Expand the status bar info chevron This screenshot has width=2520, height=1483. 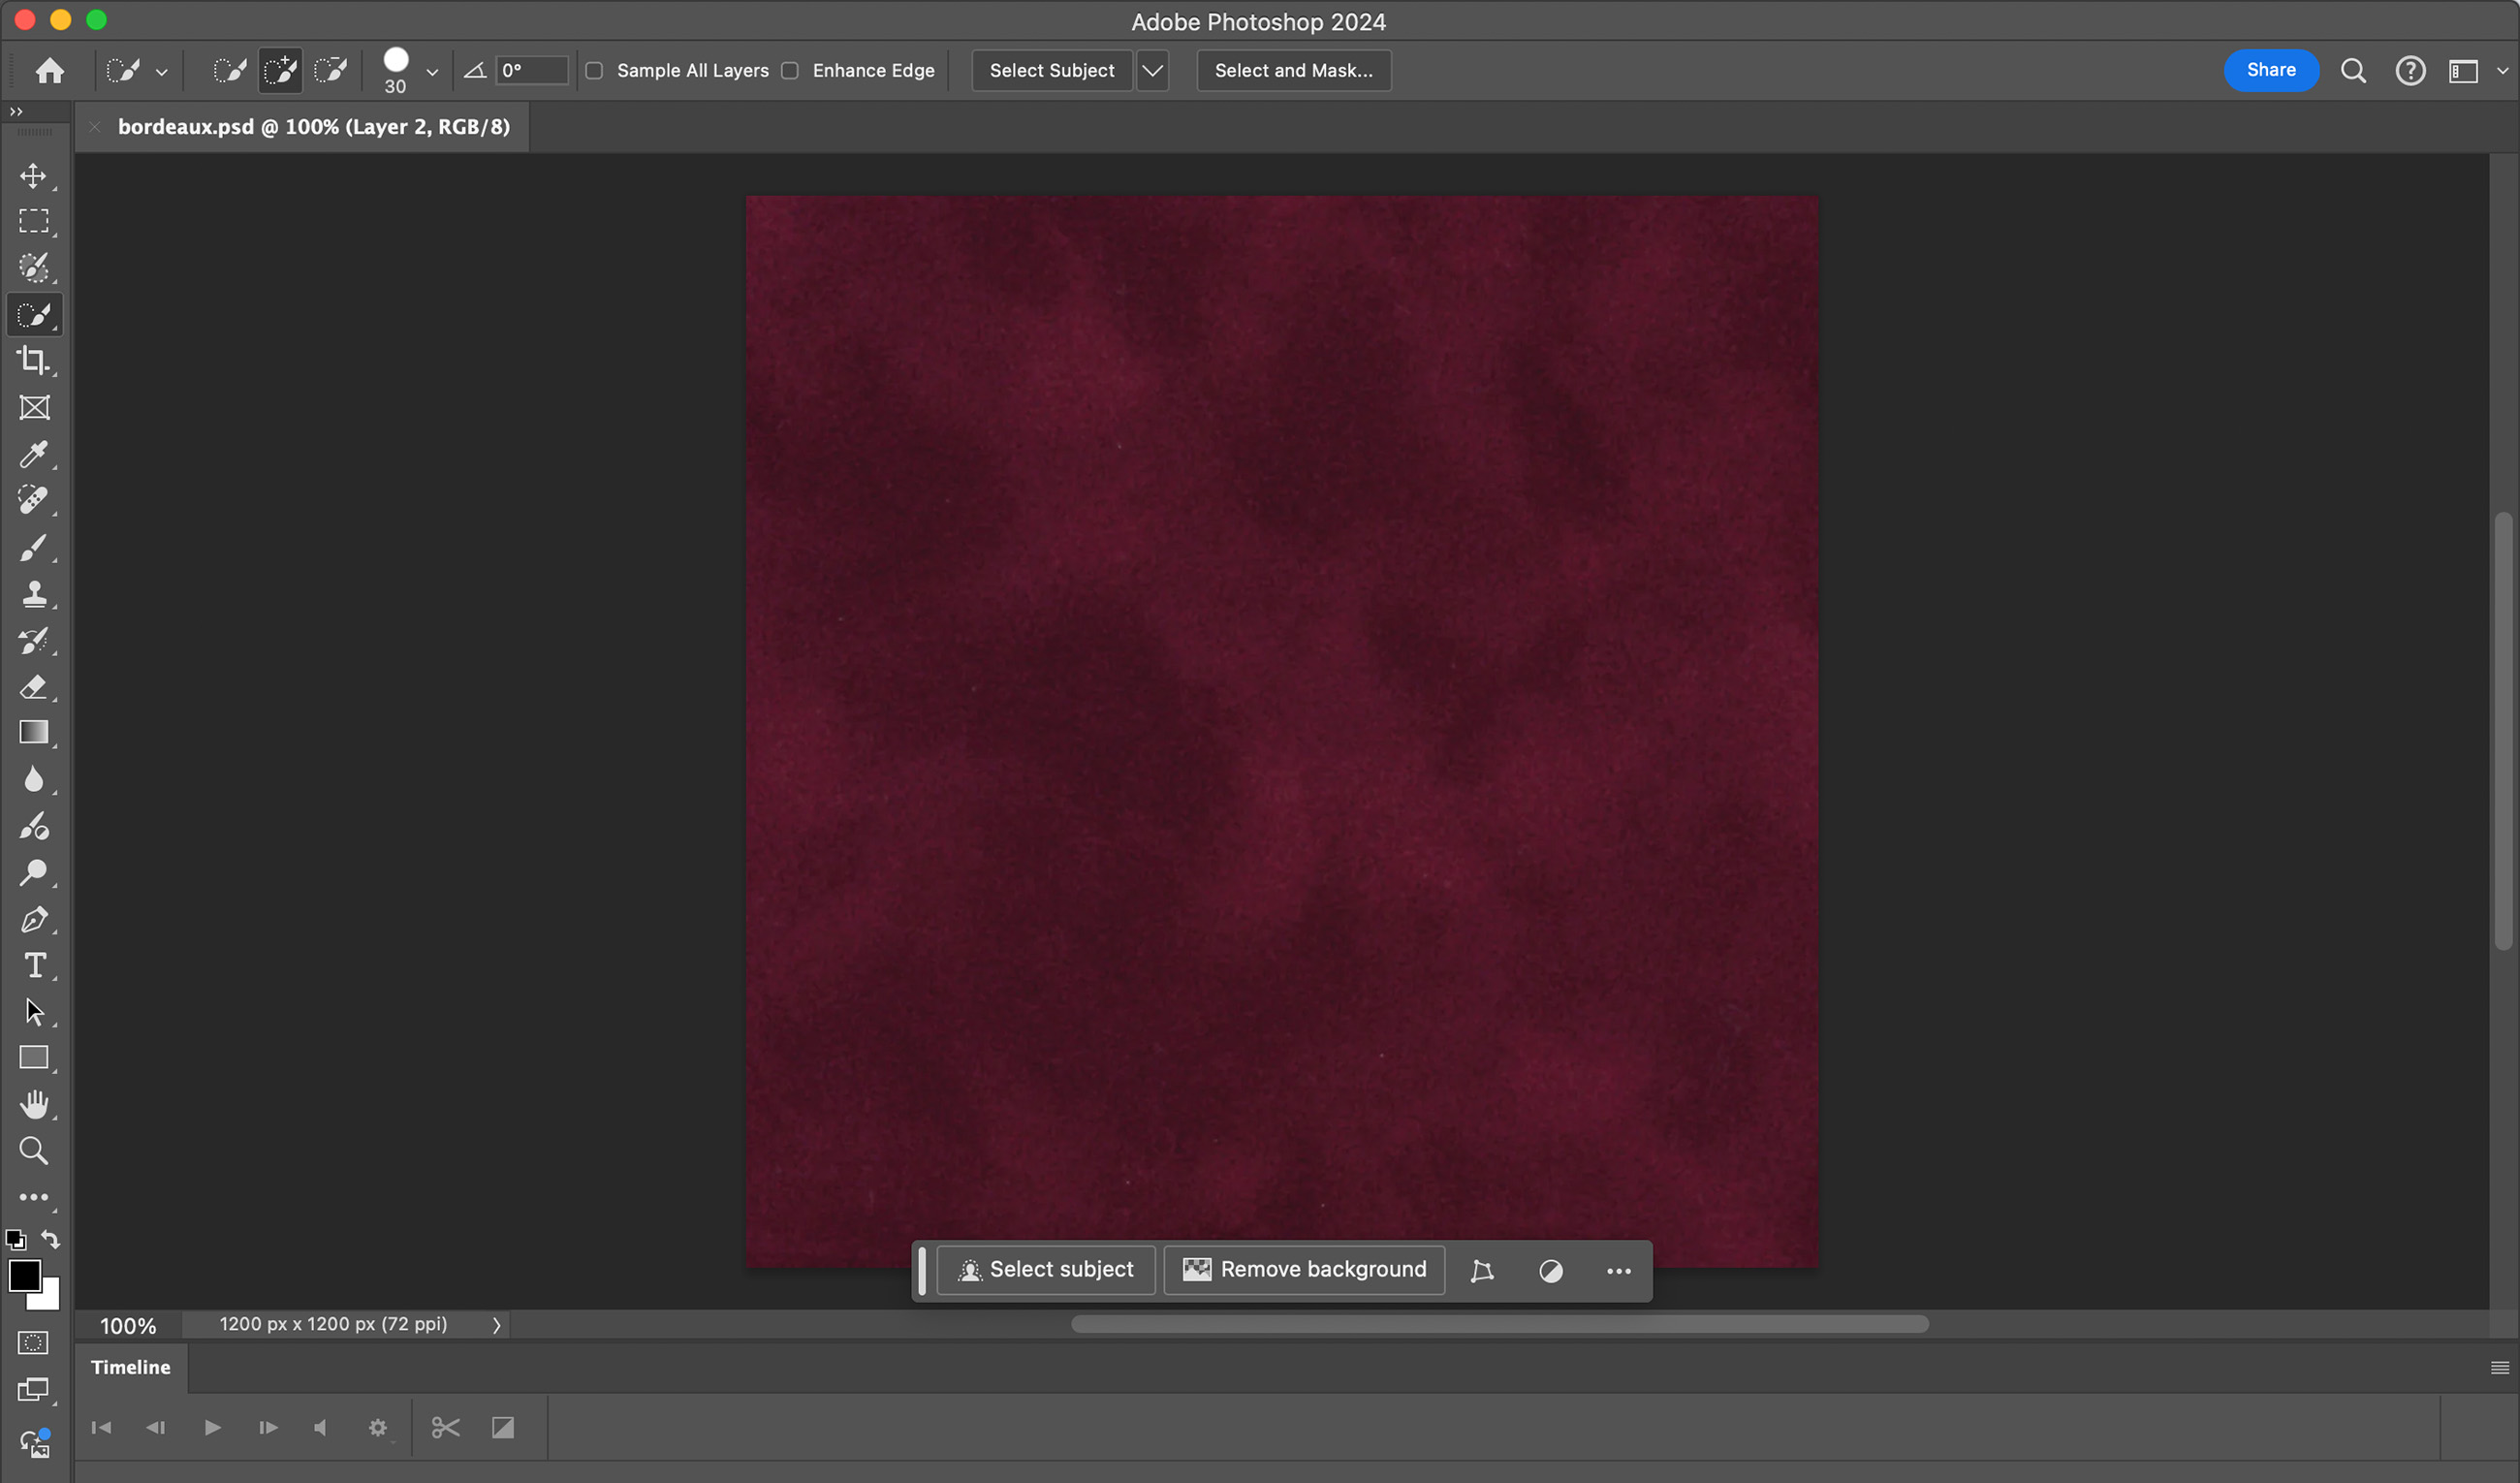(x=496, y=1324)
